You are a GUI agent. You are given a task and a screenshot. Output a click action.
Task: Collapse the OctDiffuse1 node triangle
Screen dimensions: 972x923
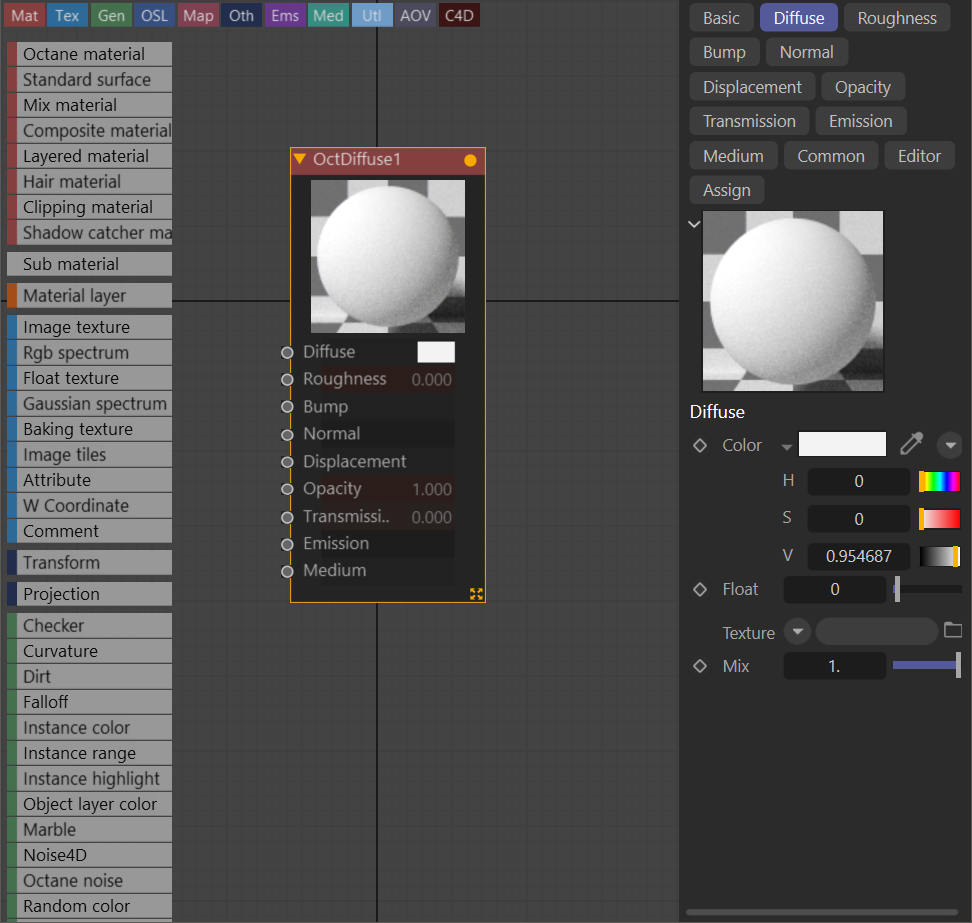pyautogui.click(x=299, y=159)
